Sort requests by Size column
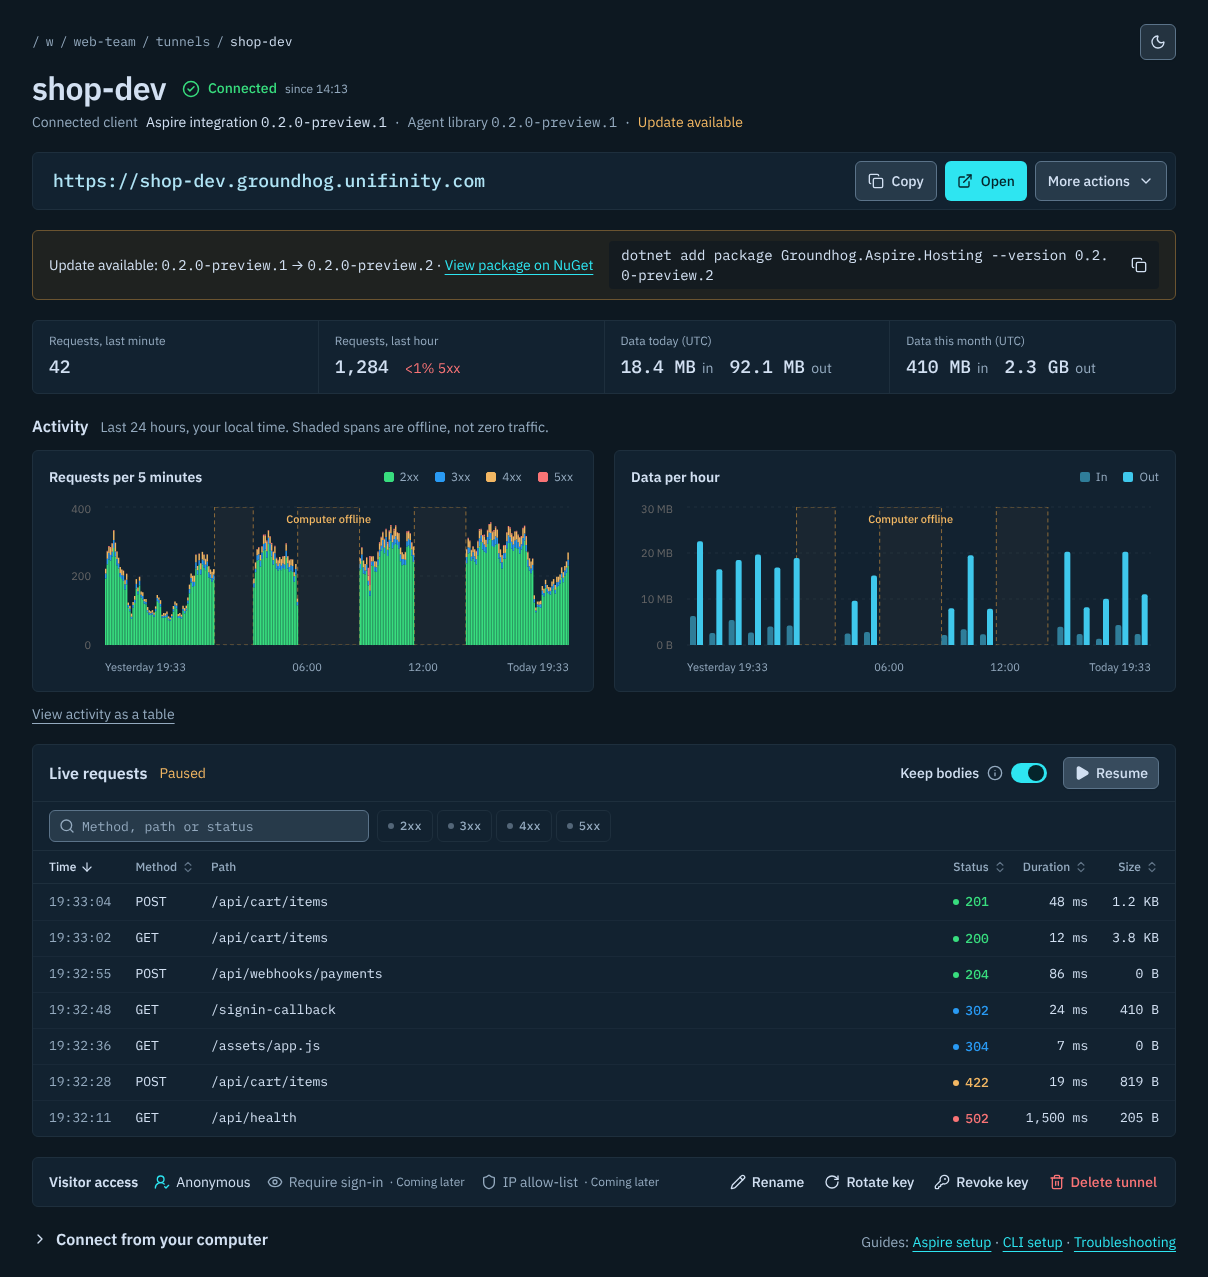This screenshot has width=1208, height=1277. 1138,867
